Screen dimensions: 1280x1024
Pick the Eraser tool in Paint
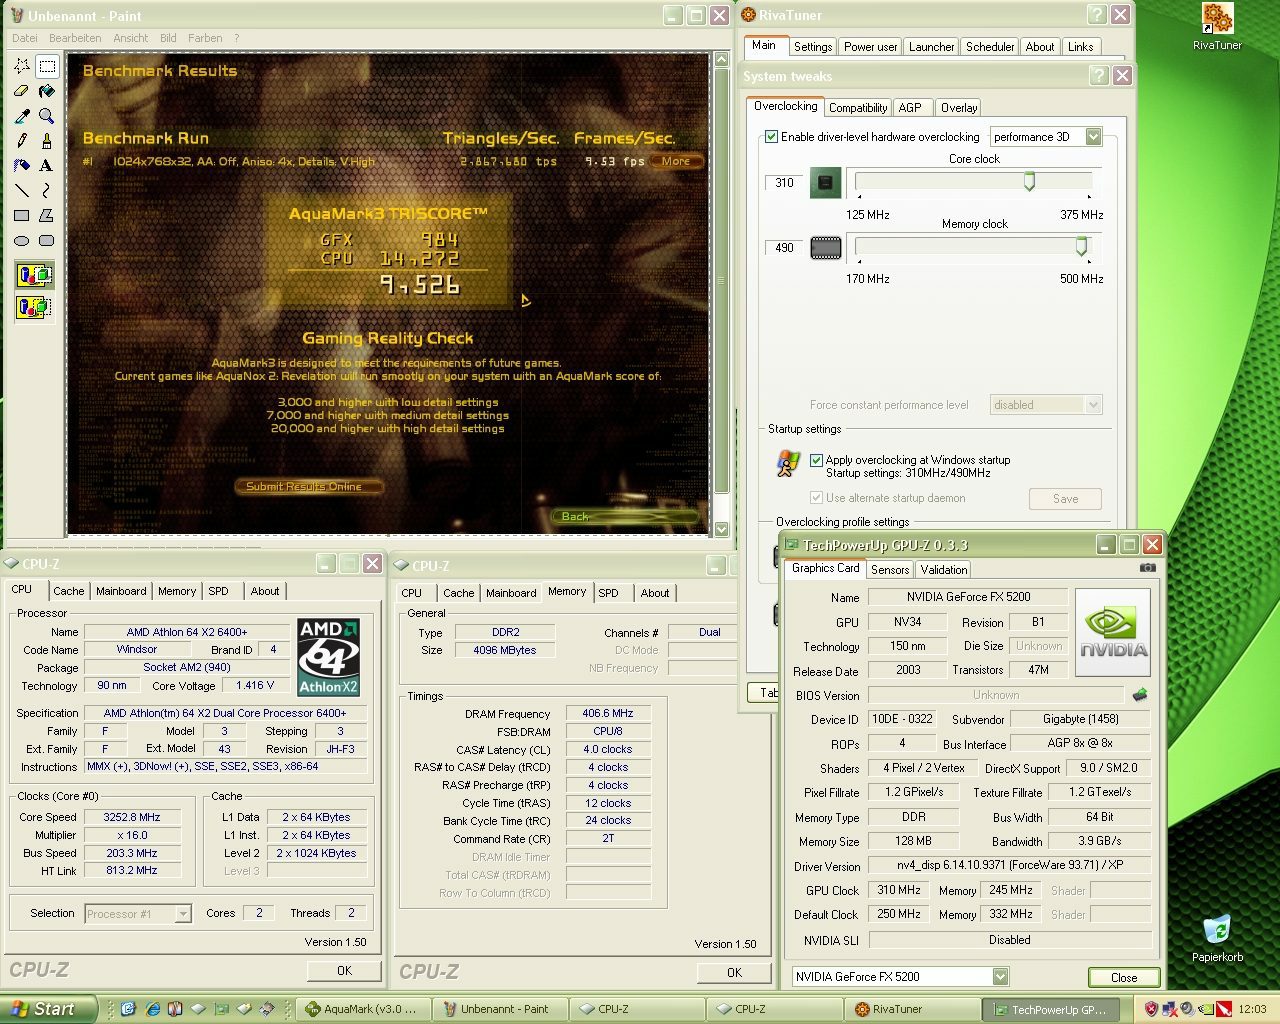click(22, 92)
